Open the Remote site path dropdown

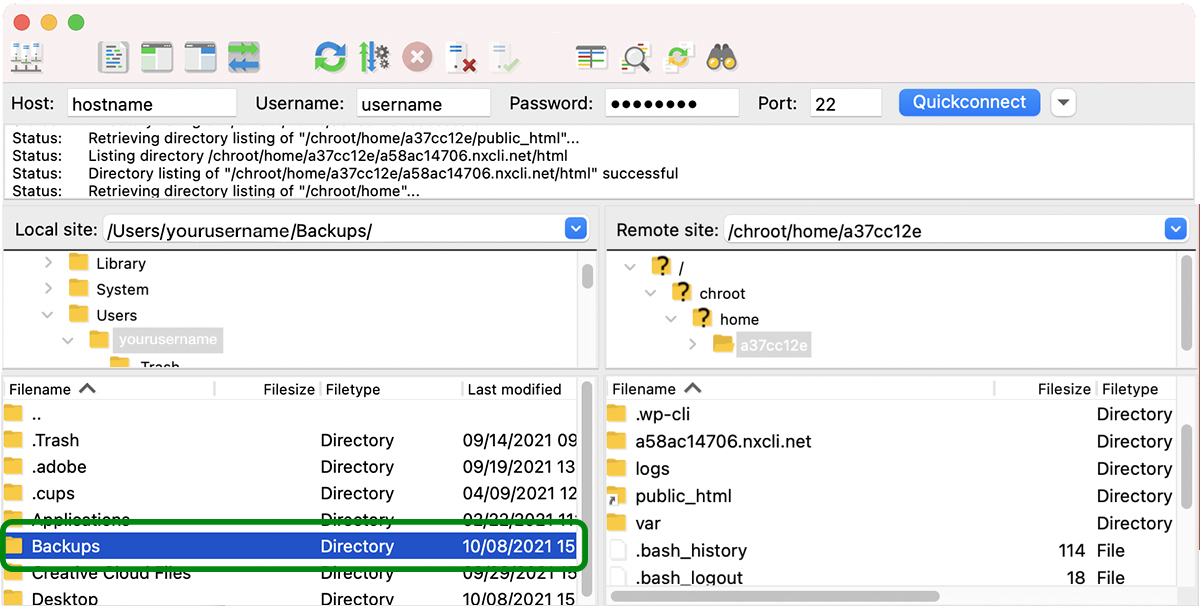1175,228
